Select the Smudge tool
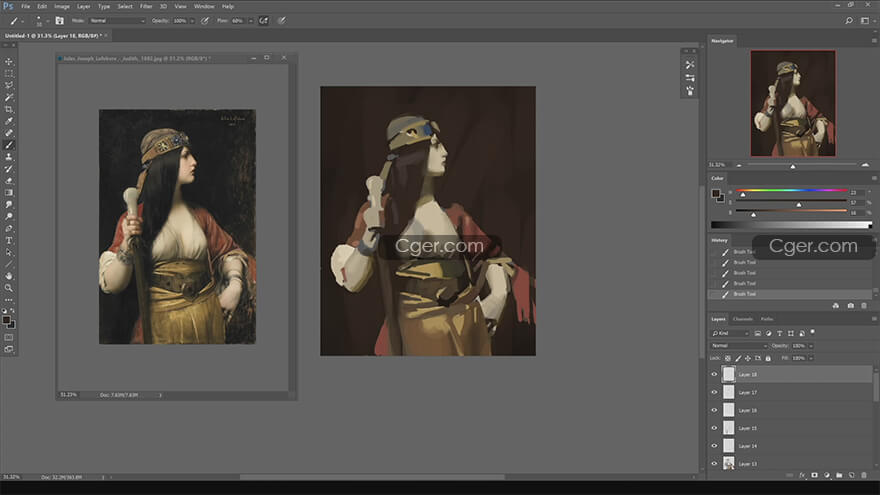The width and height of the screenshot is (880, 495). click(8, 205)
